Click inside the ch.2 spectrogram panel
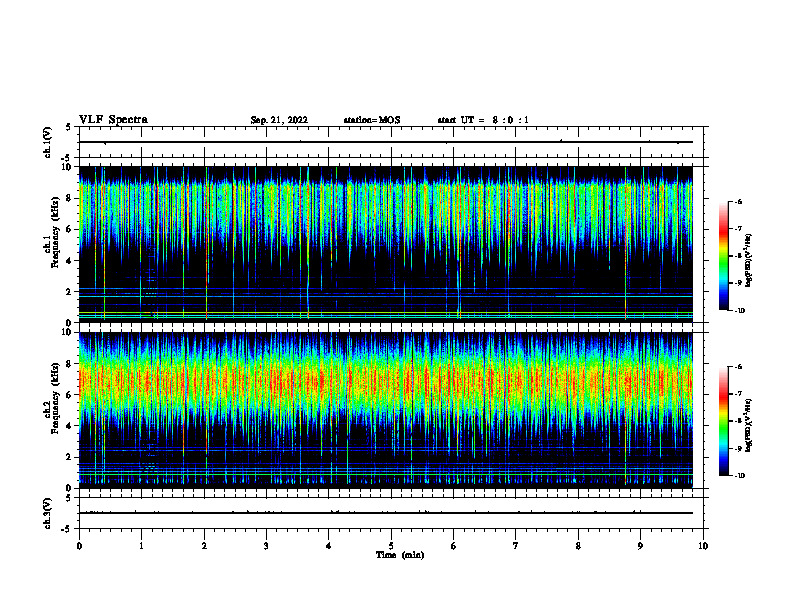Image resolution: width=792 pixels, height=612 pixels. pyautogui.click(x=386, y=410)
